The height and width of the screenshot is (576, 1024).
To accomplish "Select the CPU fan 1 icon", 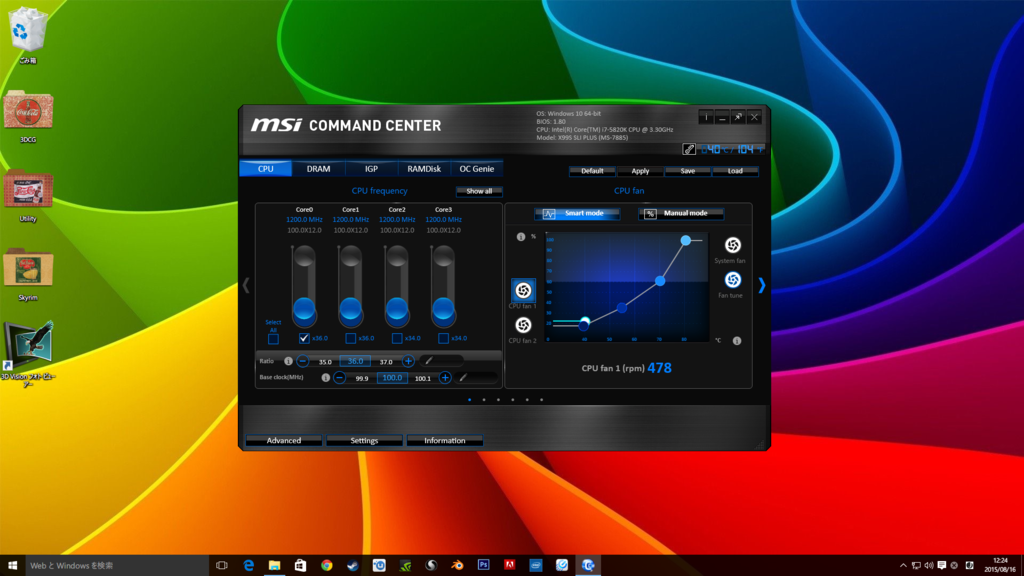I will pyautogui.click(x=523, y=290).
